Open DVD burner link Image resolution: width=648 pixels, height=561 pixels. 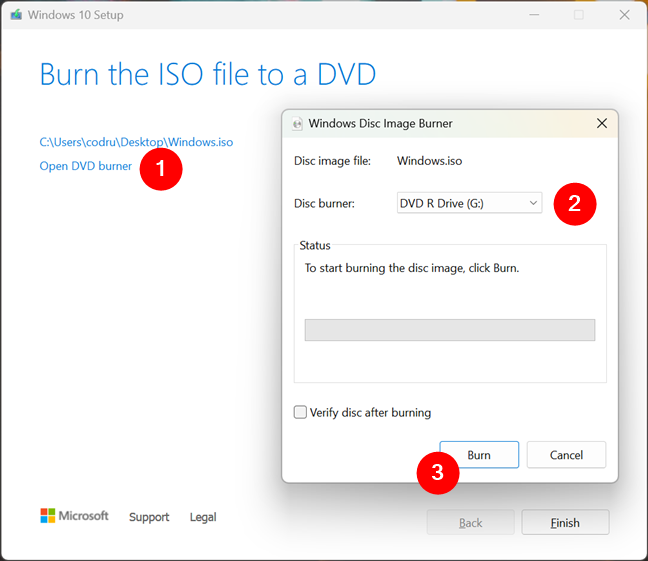(x=86, y=166)
